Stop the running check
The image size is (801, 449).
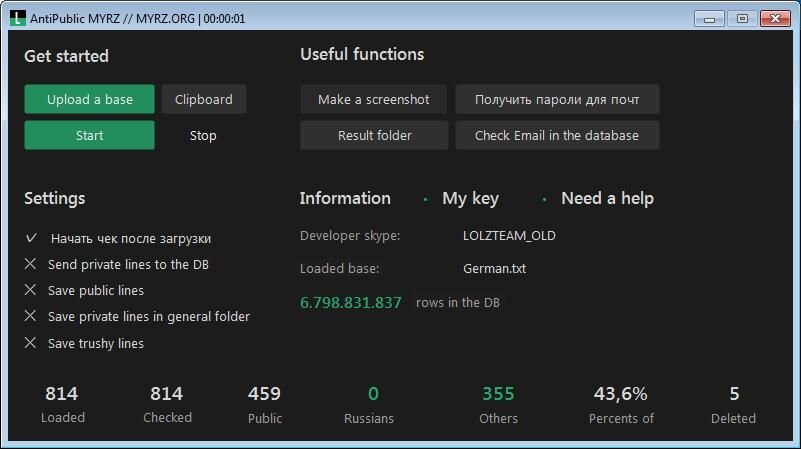point(203,135)
